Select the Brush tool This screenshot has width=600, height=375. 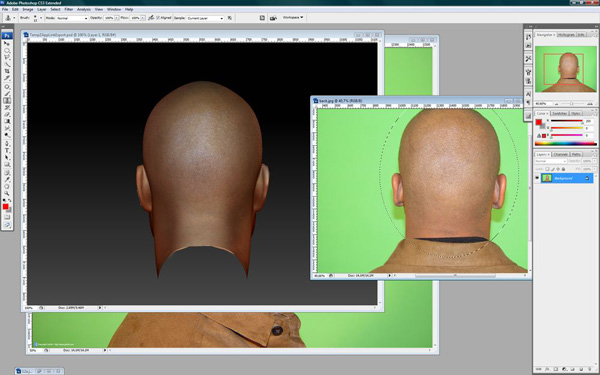click(x=7, y=93)
